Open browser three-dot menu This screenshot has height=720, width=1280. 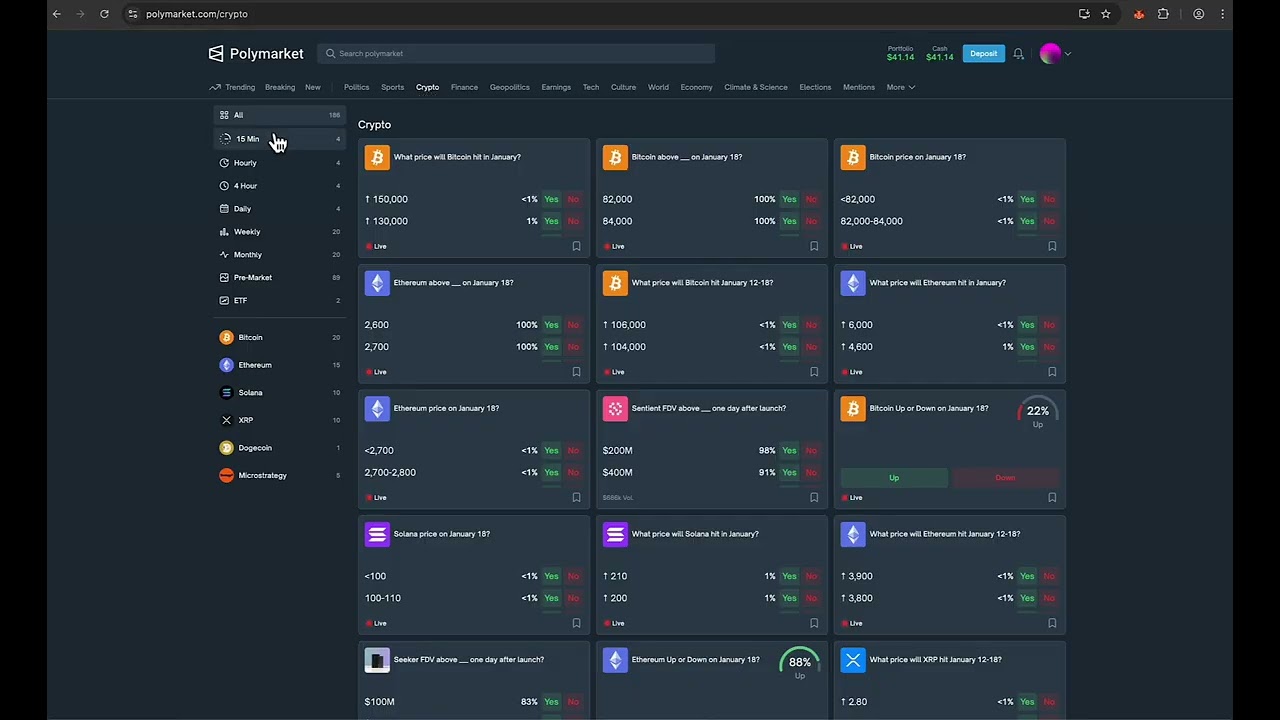[x=1222, y=14]
